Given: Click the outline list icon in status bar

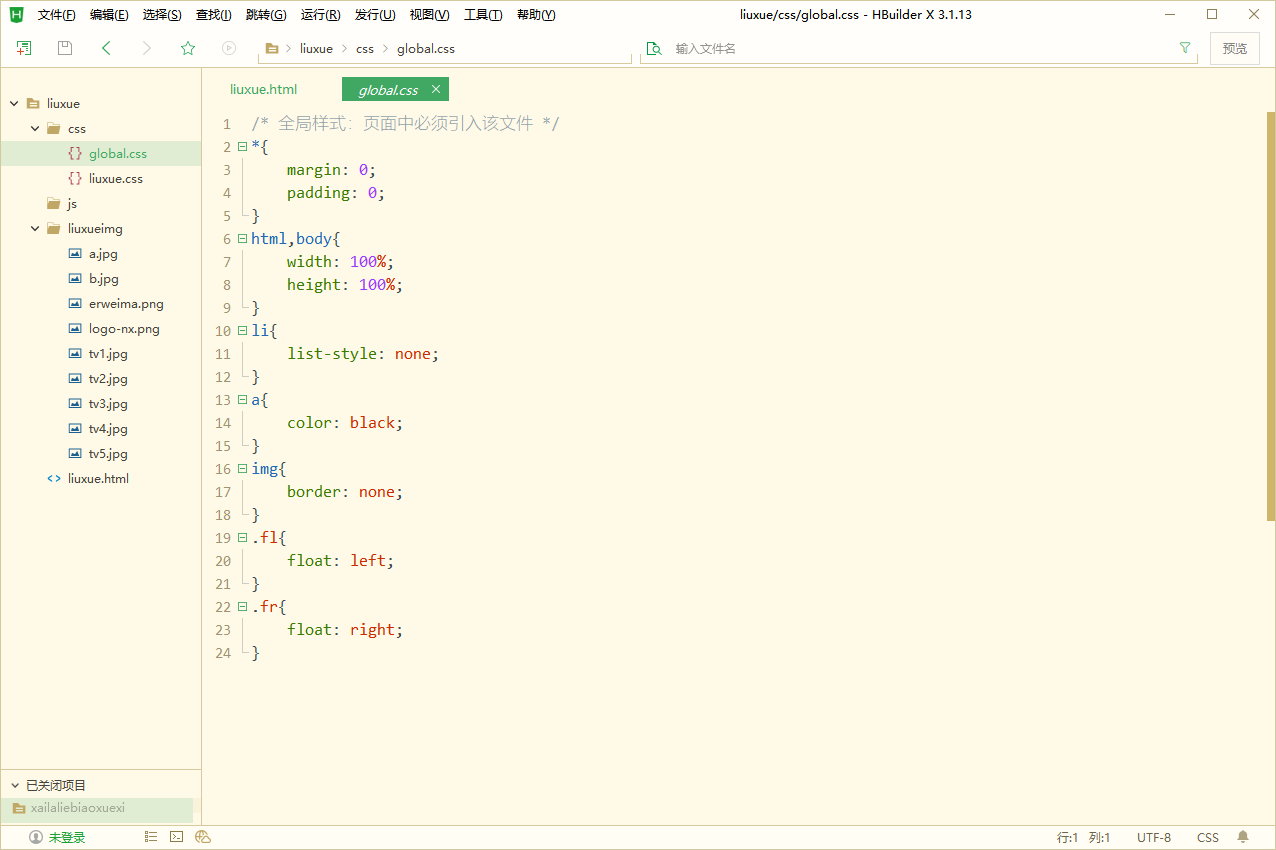Looking at the screenshot, I should tap(151, 837).
